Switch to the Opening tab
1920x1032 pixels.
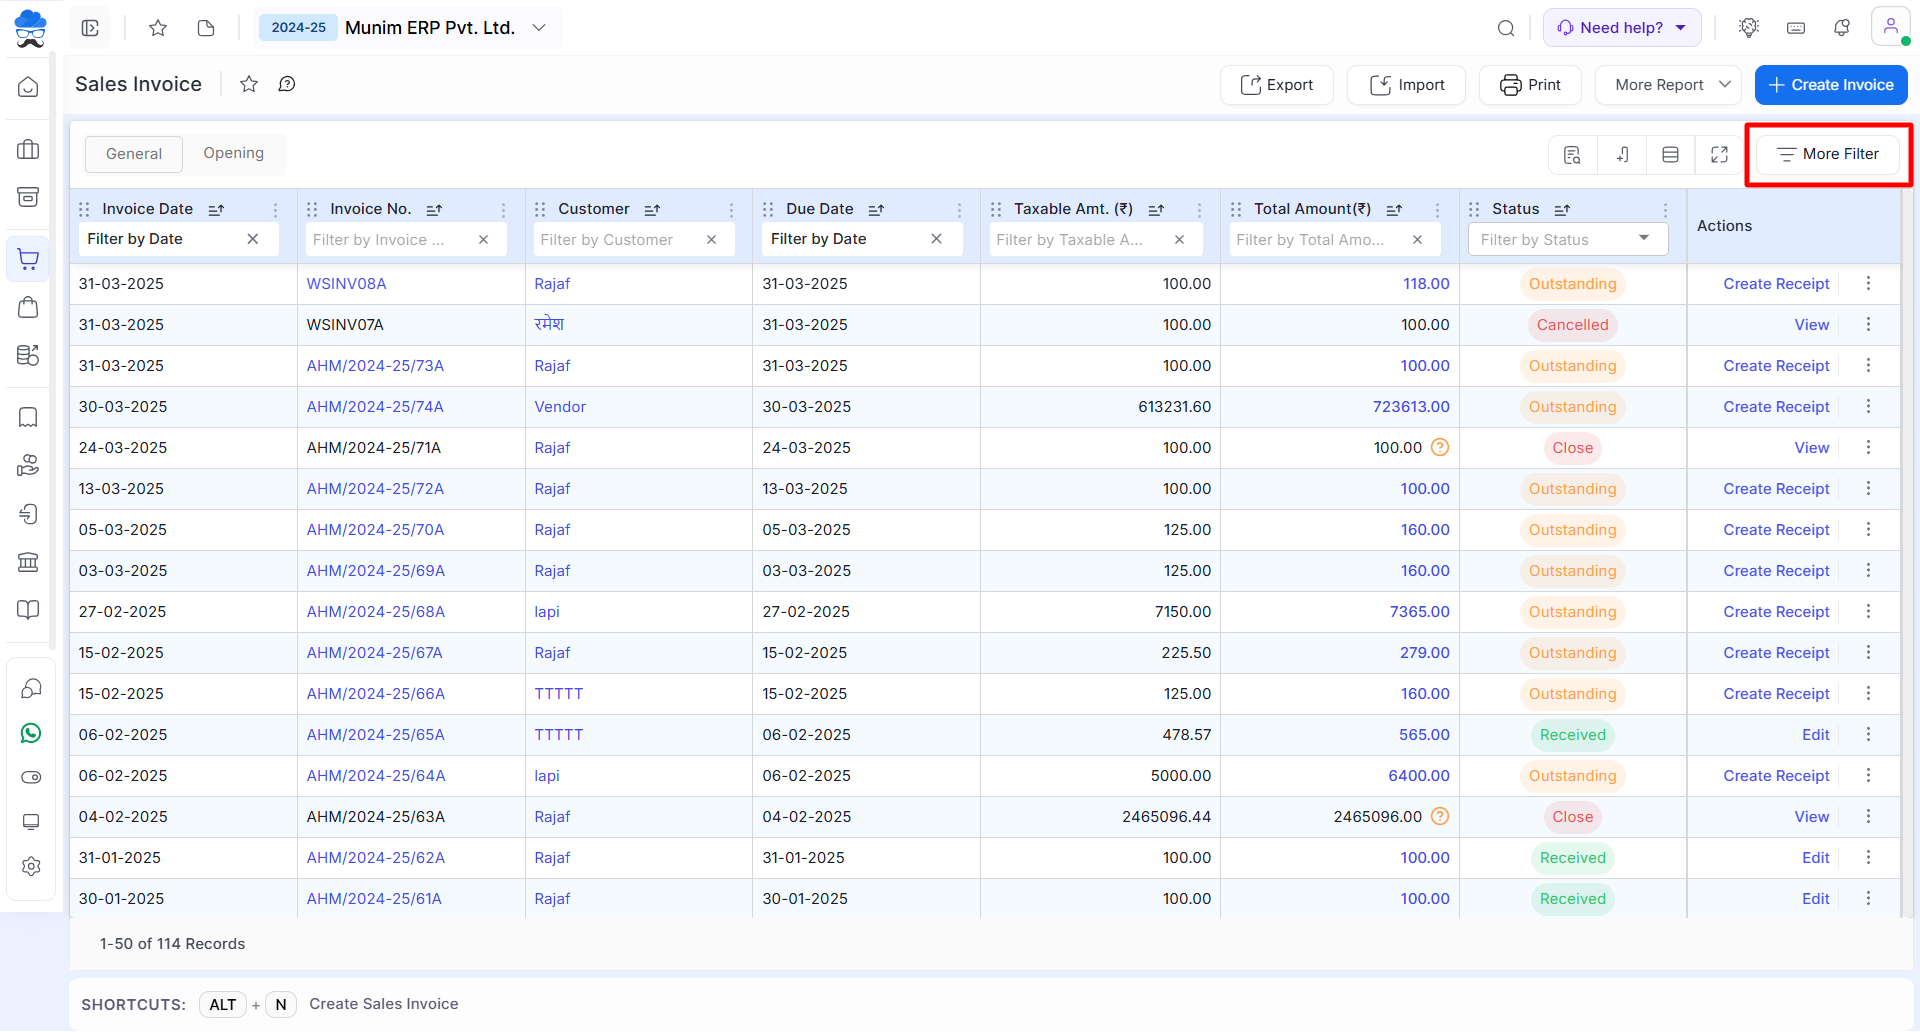pyautogui.click(x=234, y=153)
